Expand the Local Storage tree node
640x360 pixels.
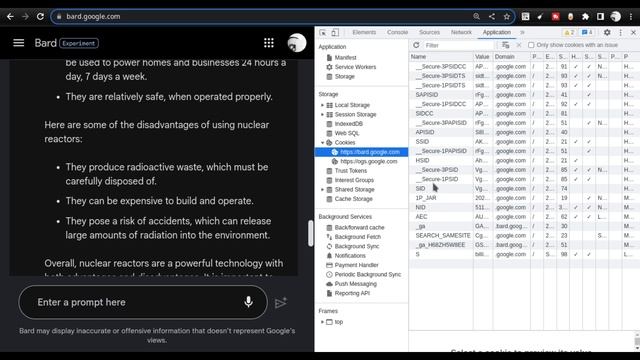(x=322, y=105)
